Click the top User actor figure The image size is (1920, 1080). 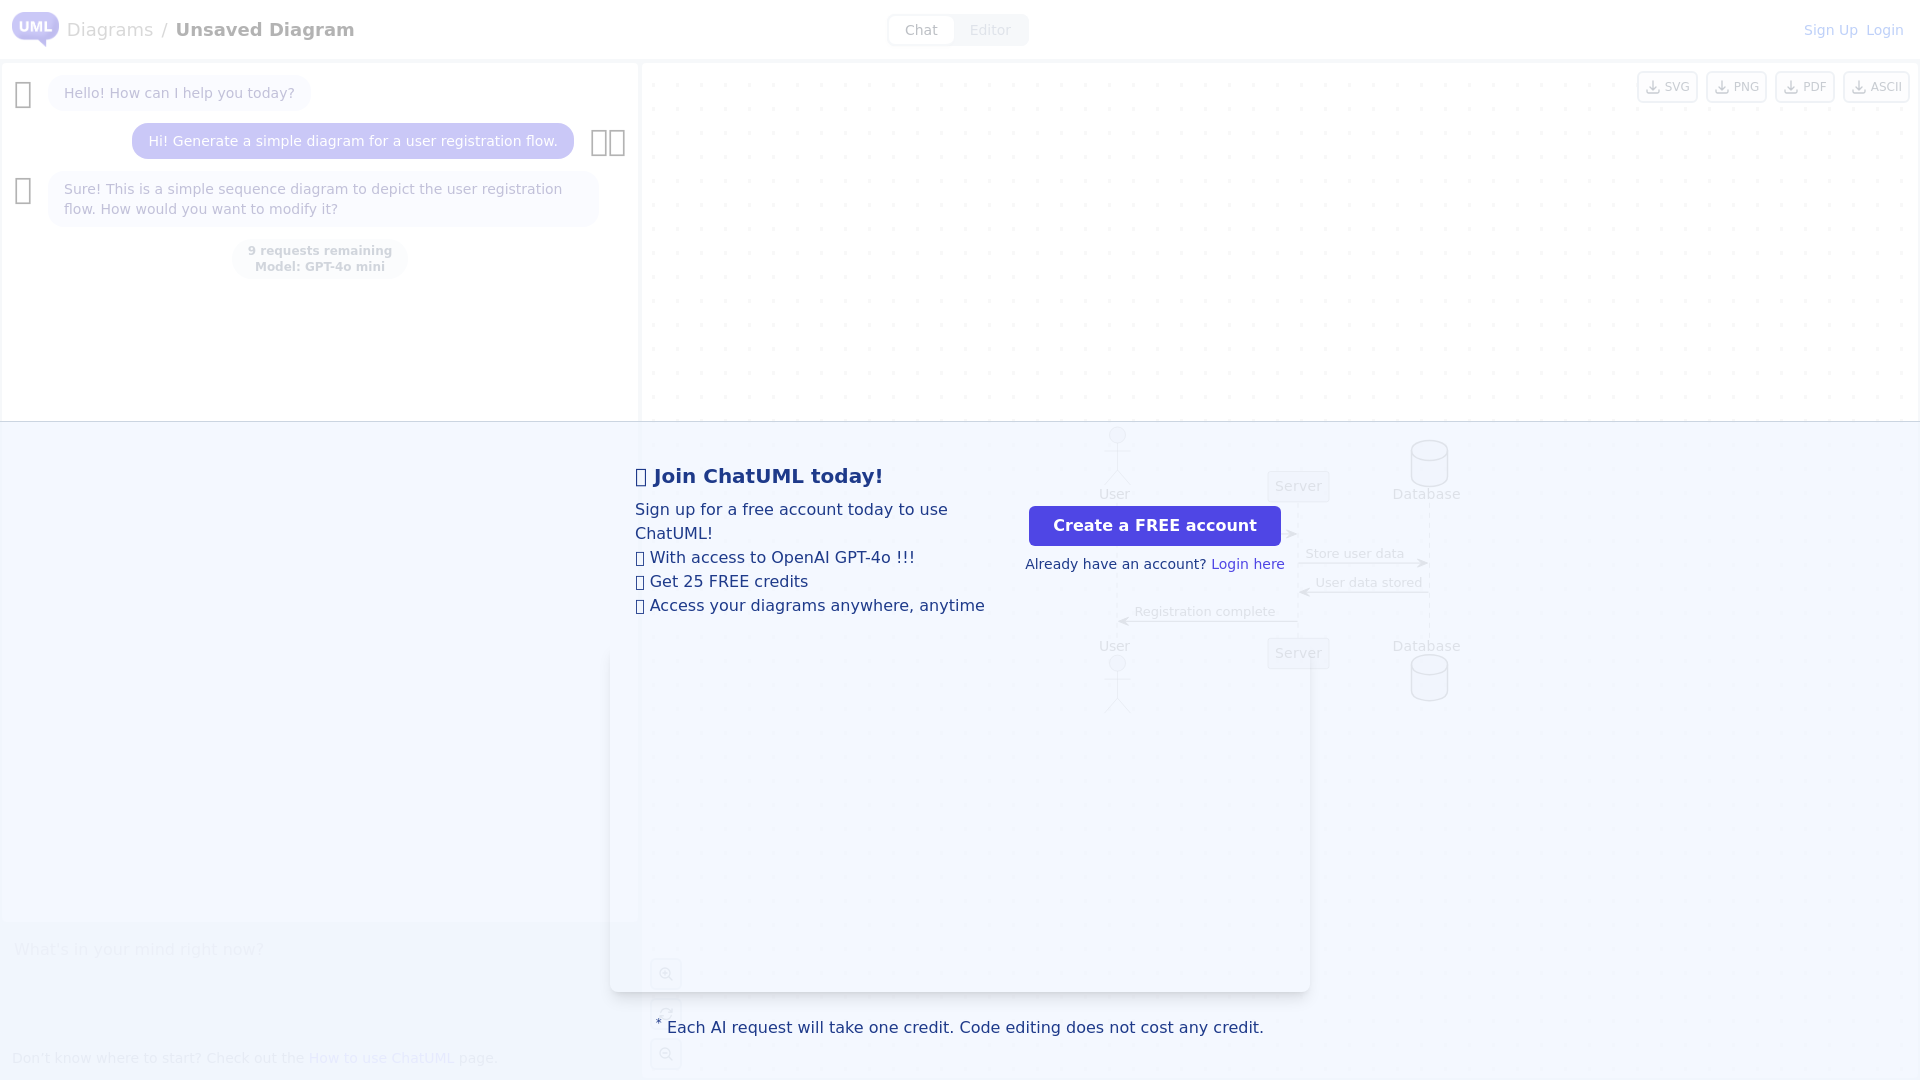click(1117, 456)
